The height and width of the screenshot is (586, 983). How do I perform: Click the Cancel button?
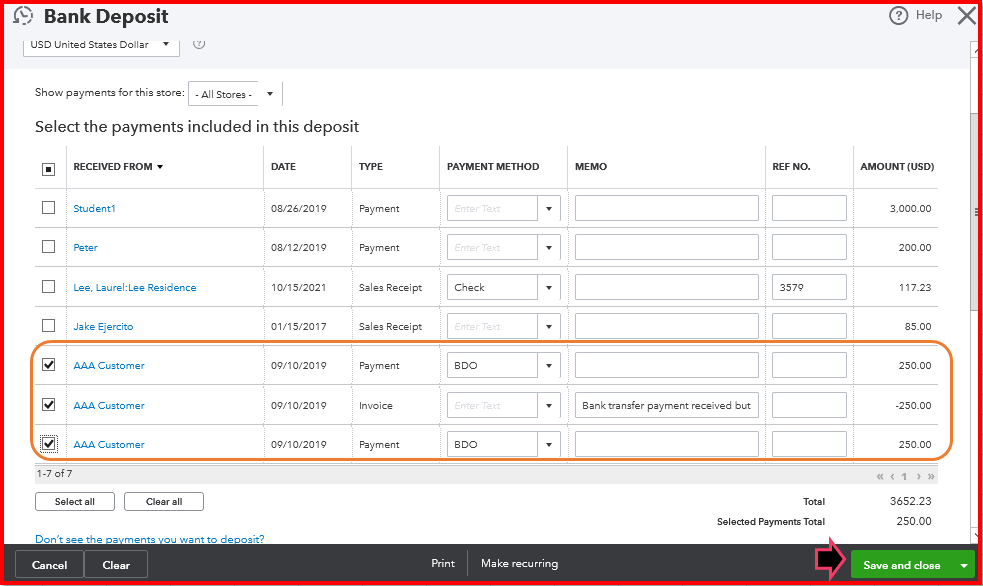point(50,565)
